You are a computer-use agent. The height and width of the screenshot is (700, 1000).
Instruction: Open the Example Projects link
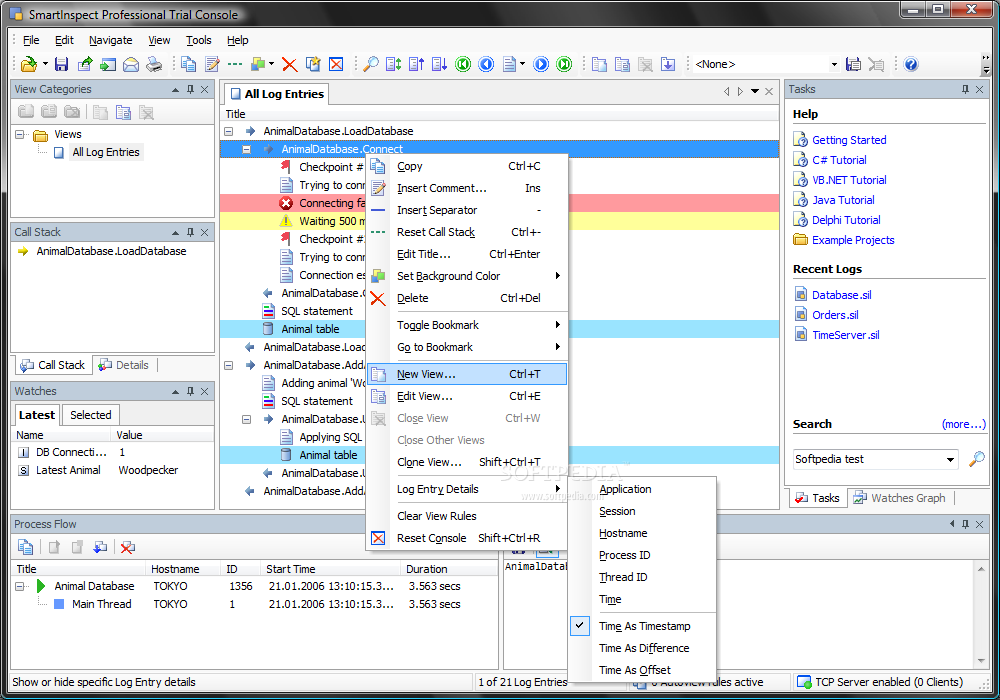(x=853, y=240)
